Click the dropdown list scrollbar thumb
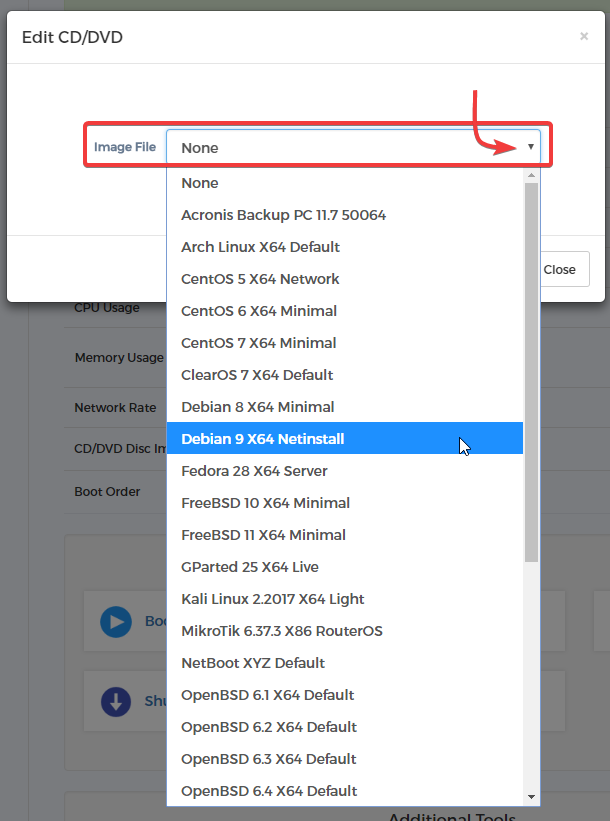Screen dimensions: 610x821 pyautogui.click(x=531, y=372)
